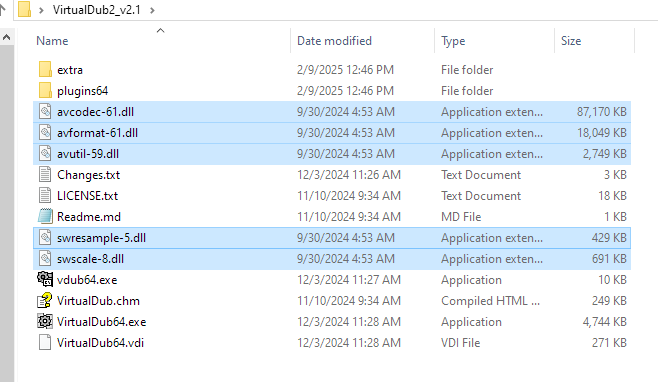Click the File folder type of extra row
658x382 pixels.
[467, 70]
